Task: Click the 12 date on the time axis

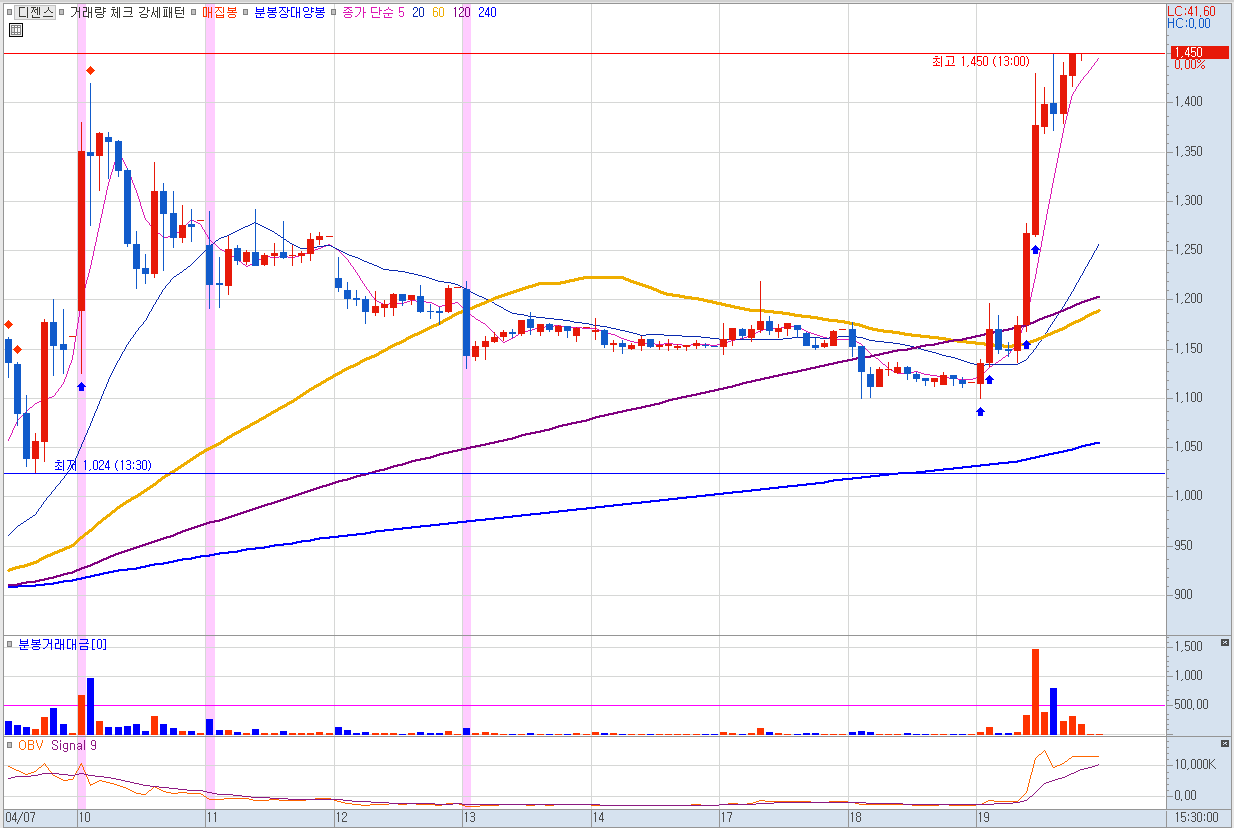Action: coord(342,817)
